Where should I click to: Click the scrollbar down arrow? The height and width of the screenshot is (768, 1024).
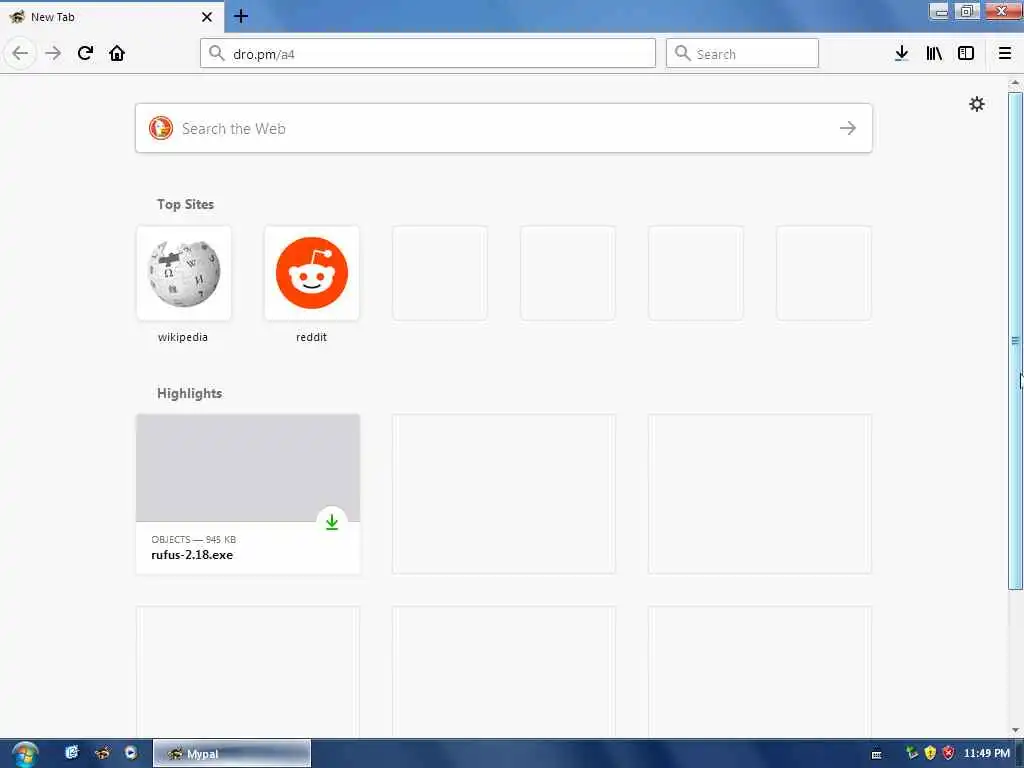(1015, 730)
